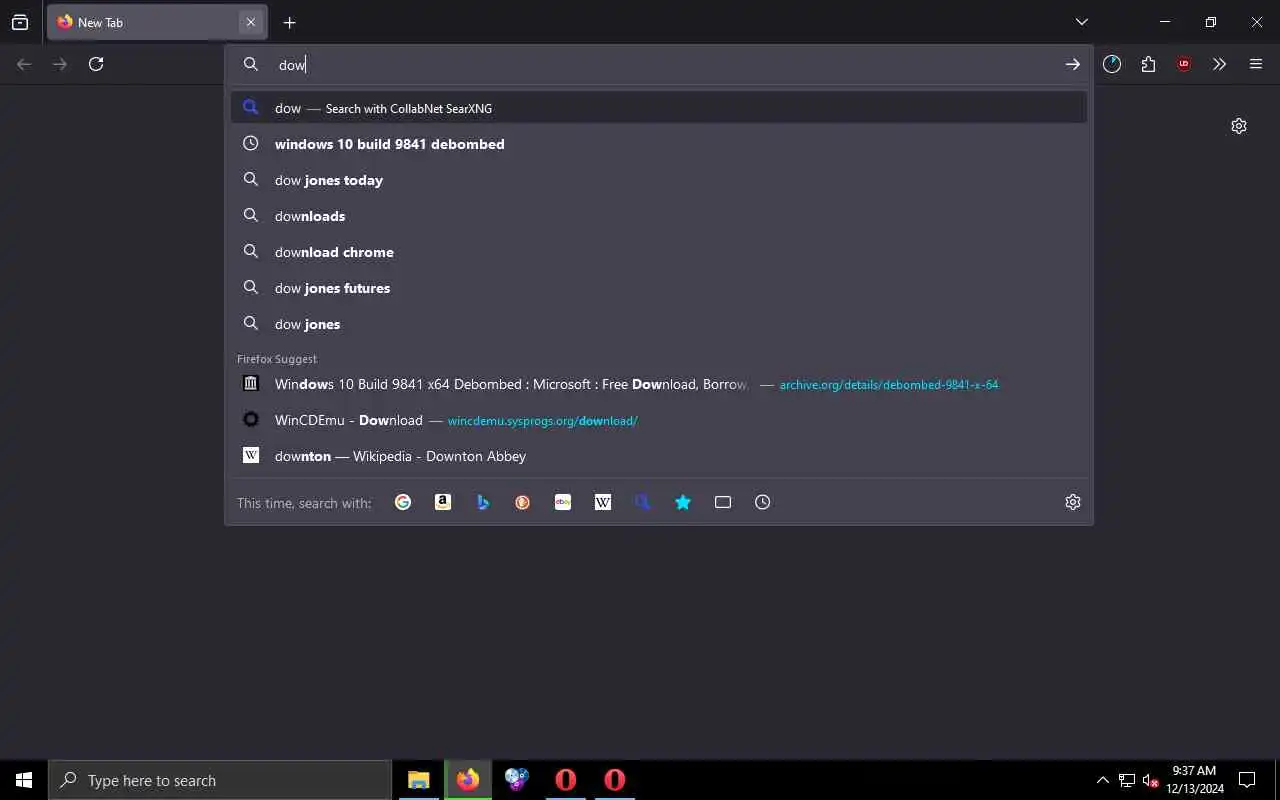Open Firefox View icon

pos(20,22)
